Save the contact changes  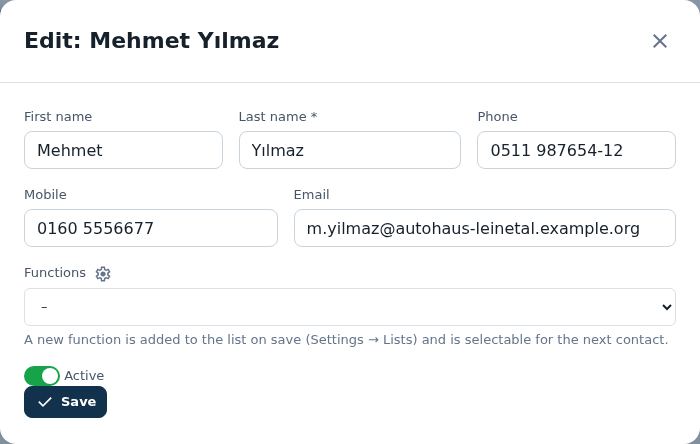point(66,402)
